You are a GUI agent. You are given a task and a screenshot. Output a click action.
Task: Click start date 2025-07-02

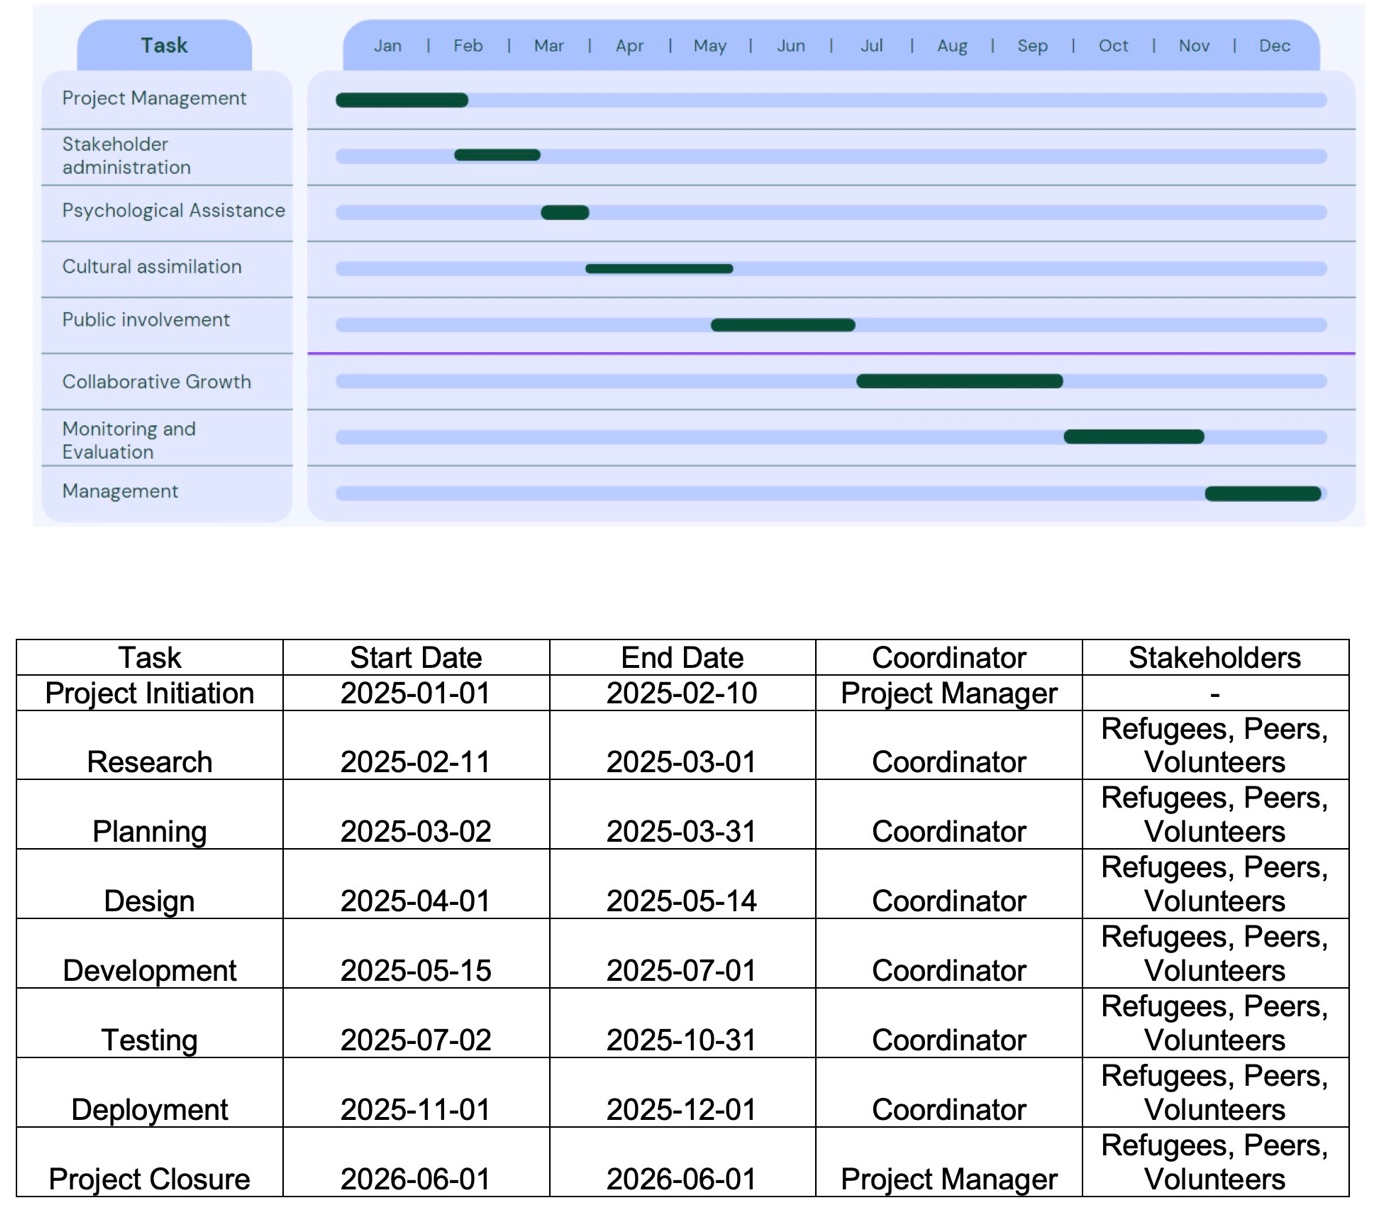[416, 1040]
